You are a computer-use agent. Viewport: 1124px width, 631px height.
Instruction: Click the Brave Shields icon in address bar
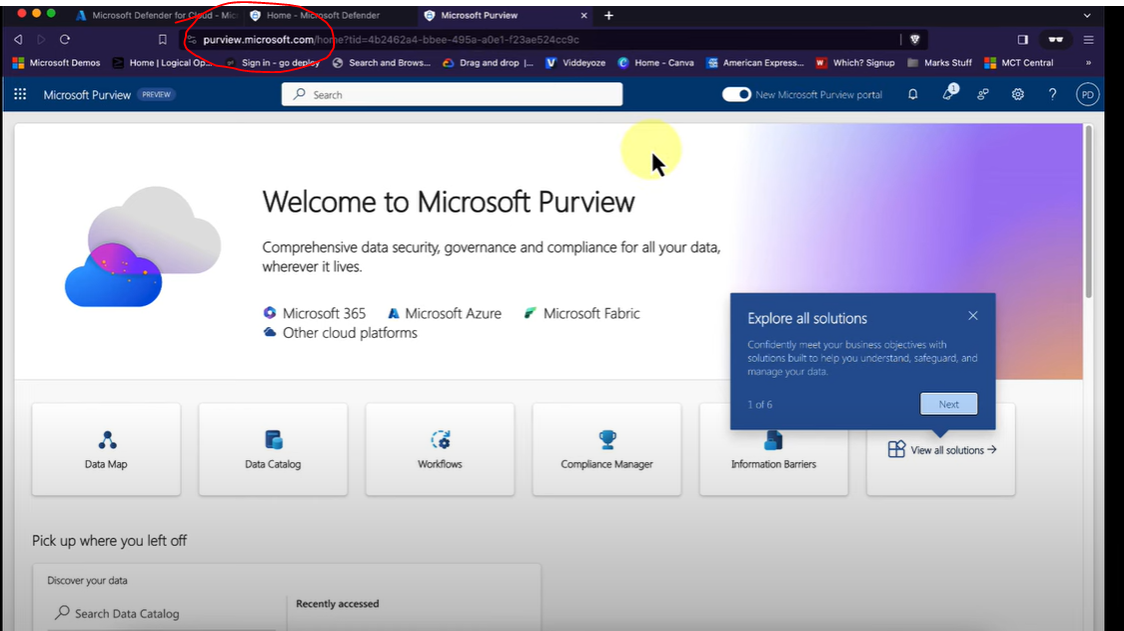coord(914,39)
